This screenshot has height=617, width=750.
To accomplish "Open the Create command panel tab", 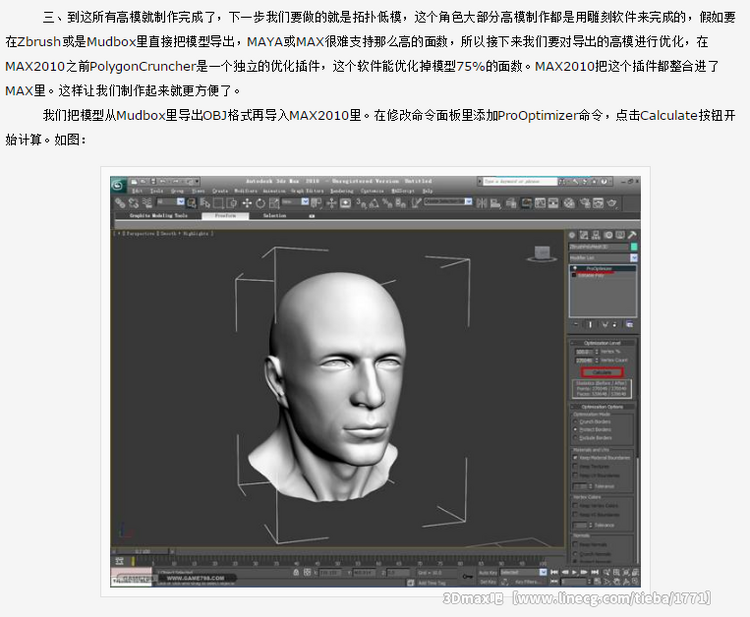I will tap(572, 235).
